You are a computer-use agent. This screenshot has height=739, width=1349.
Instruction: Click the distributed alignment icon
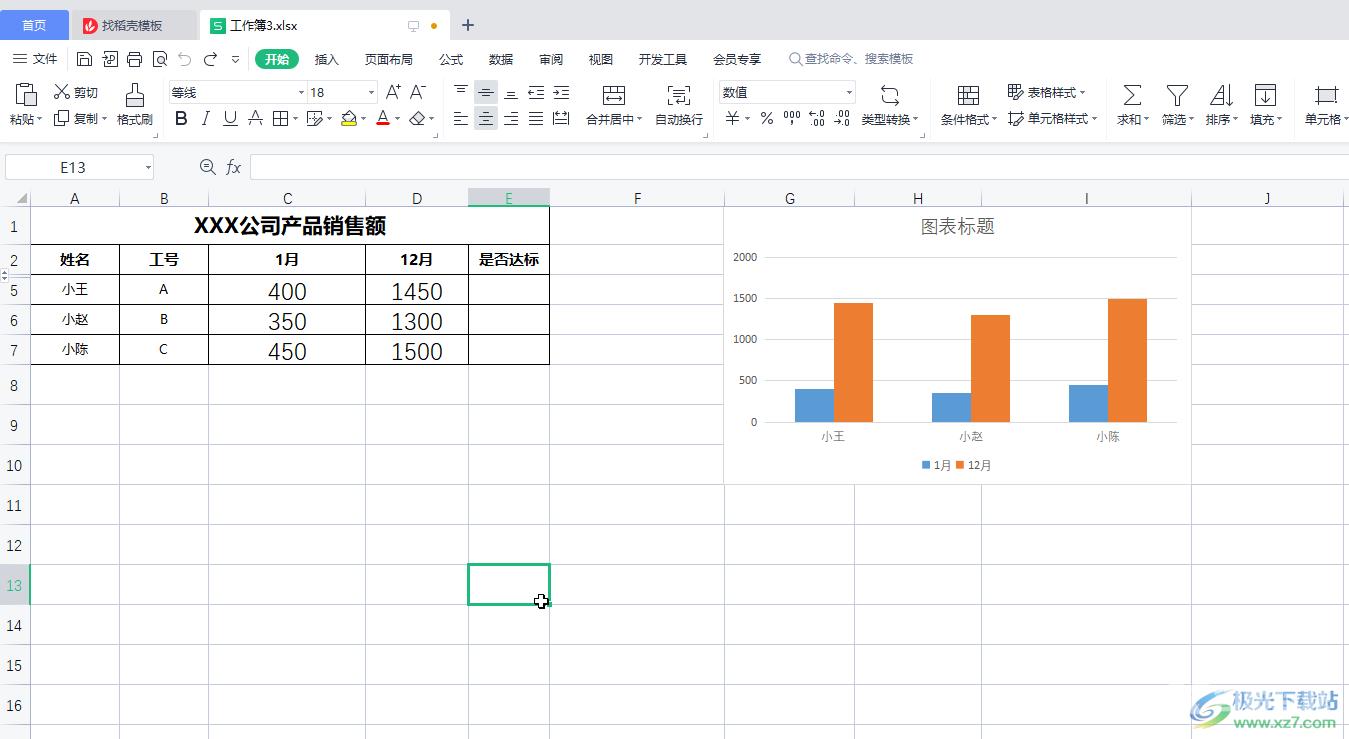[561, 119]
